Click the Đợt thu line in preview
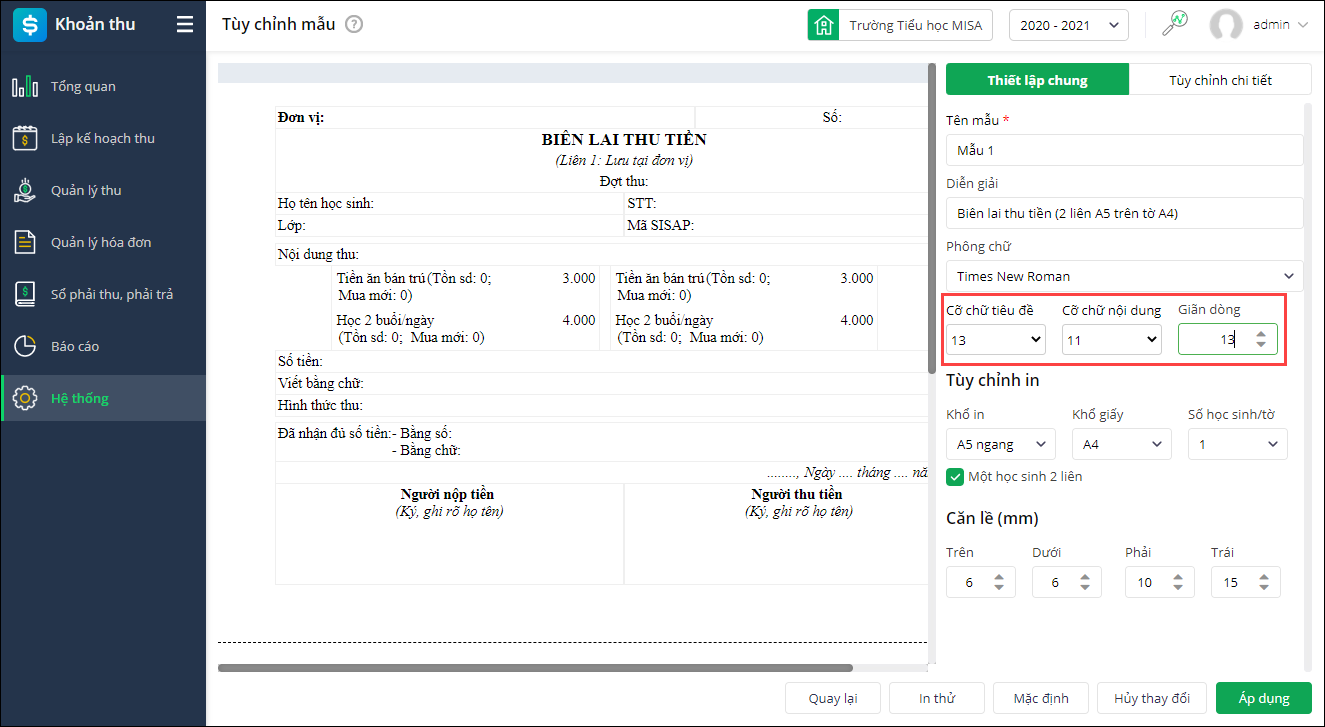 (624, 181)
